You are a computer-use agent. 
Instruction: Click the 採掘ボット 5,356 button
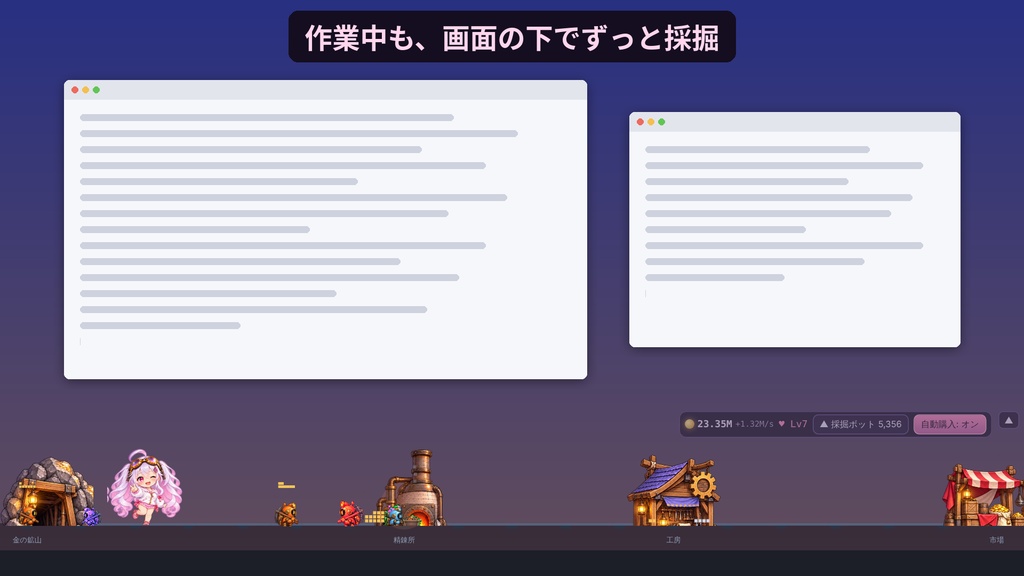pyautogui.click(x=861, y=424)
